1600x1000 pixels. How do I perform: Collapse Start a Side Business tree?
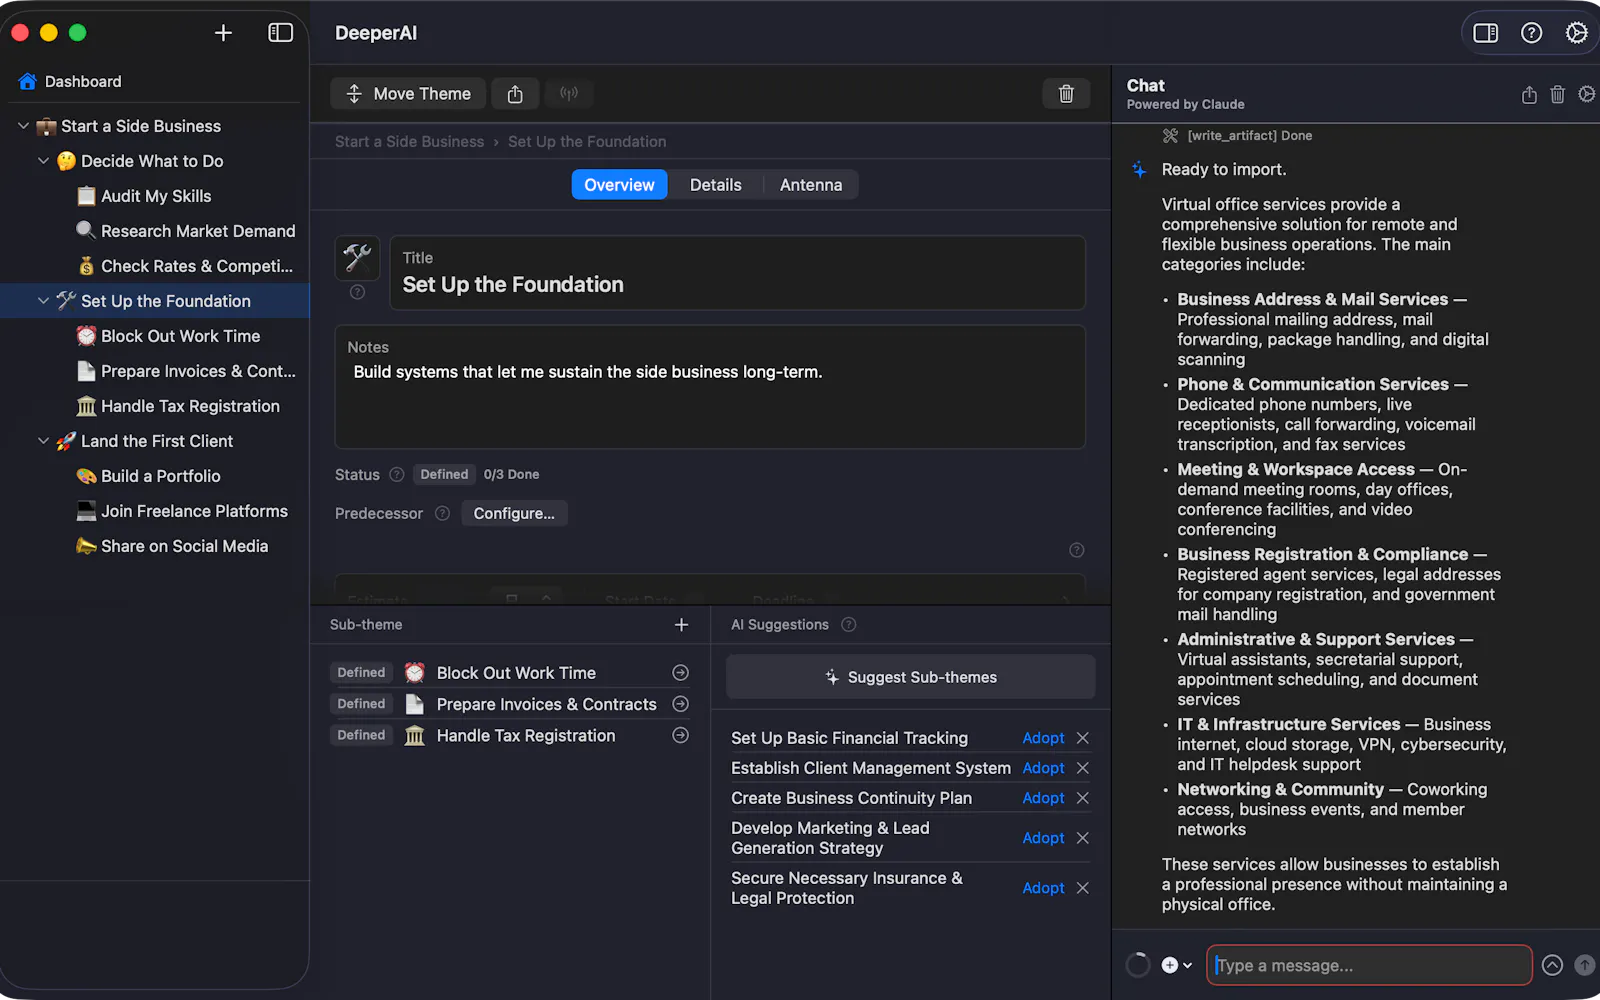(x=23, y=126)
